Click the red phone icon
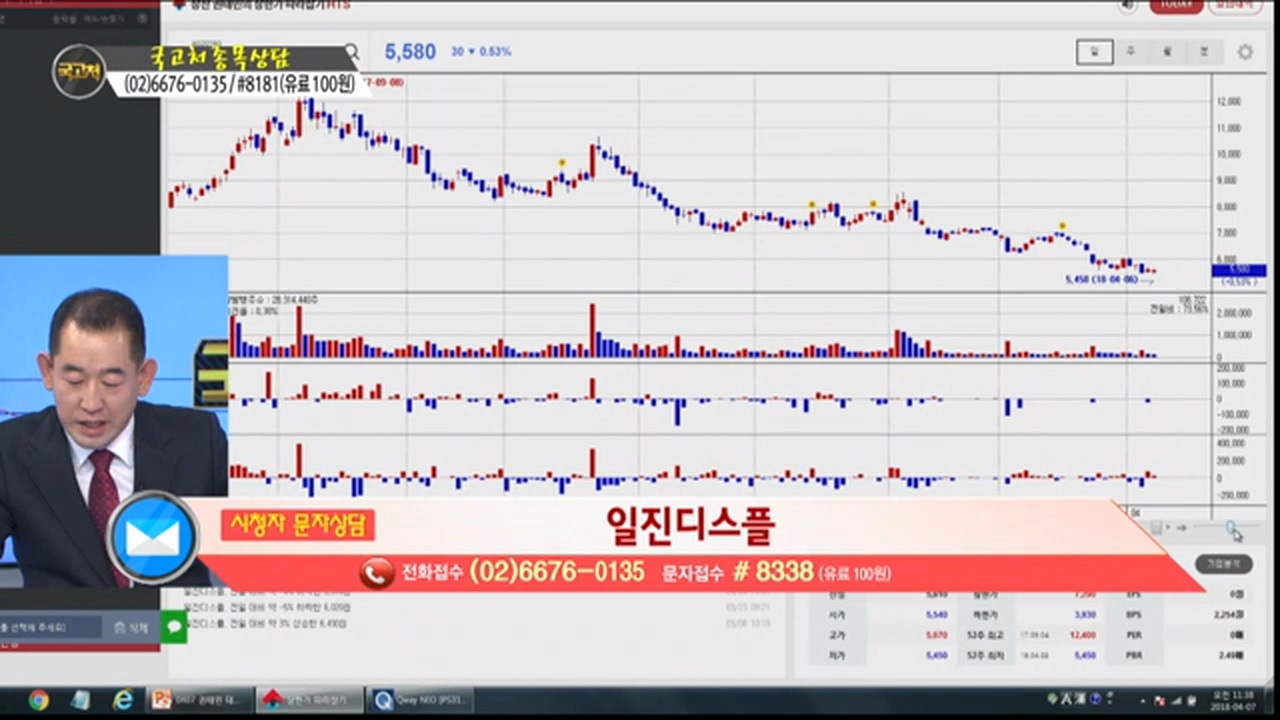1280x720 pixels. (377, 573)
